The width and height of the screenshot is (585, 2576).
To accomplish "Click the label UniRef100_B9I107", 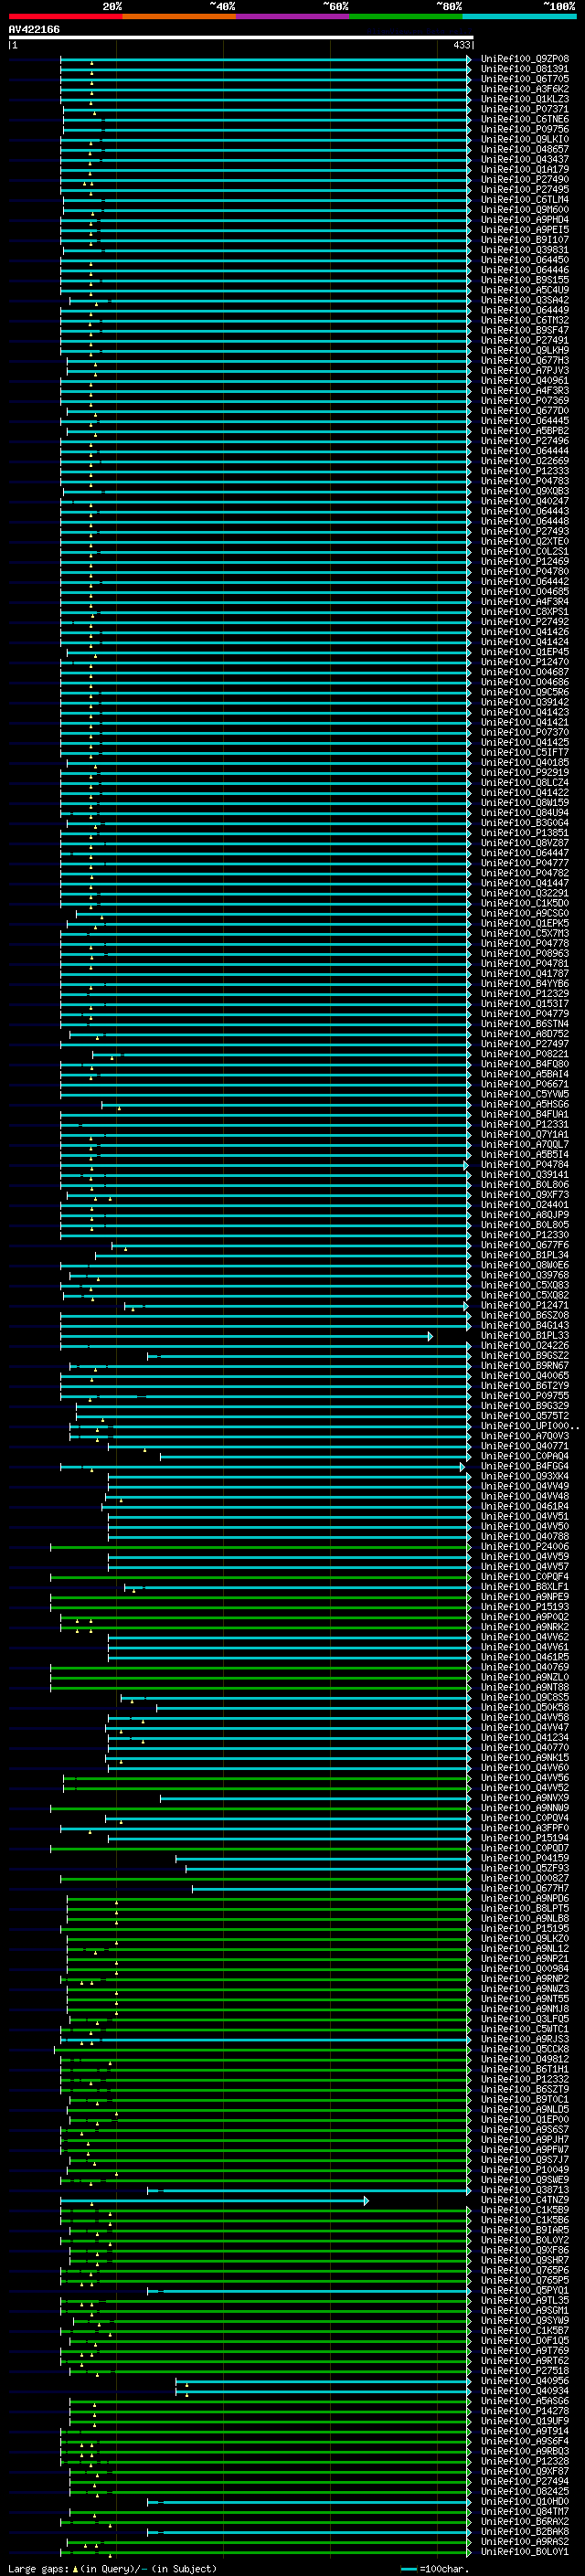I will pyautogui.click(x=525, y=239).
